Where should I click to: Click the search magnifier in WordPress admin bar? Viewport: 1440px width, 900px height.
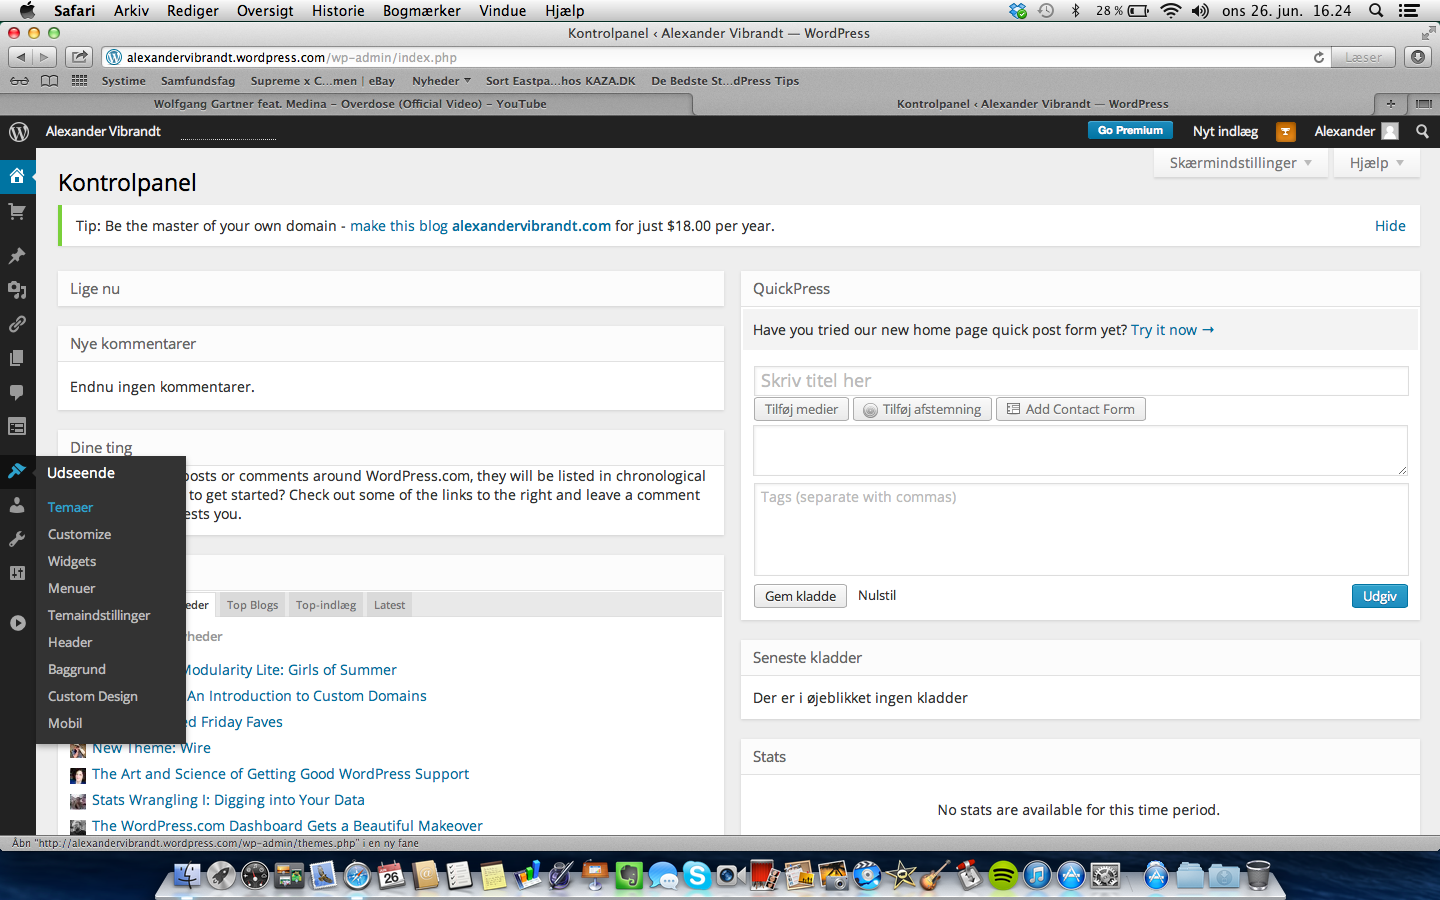(x=1422, y=131)
